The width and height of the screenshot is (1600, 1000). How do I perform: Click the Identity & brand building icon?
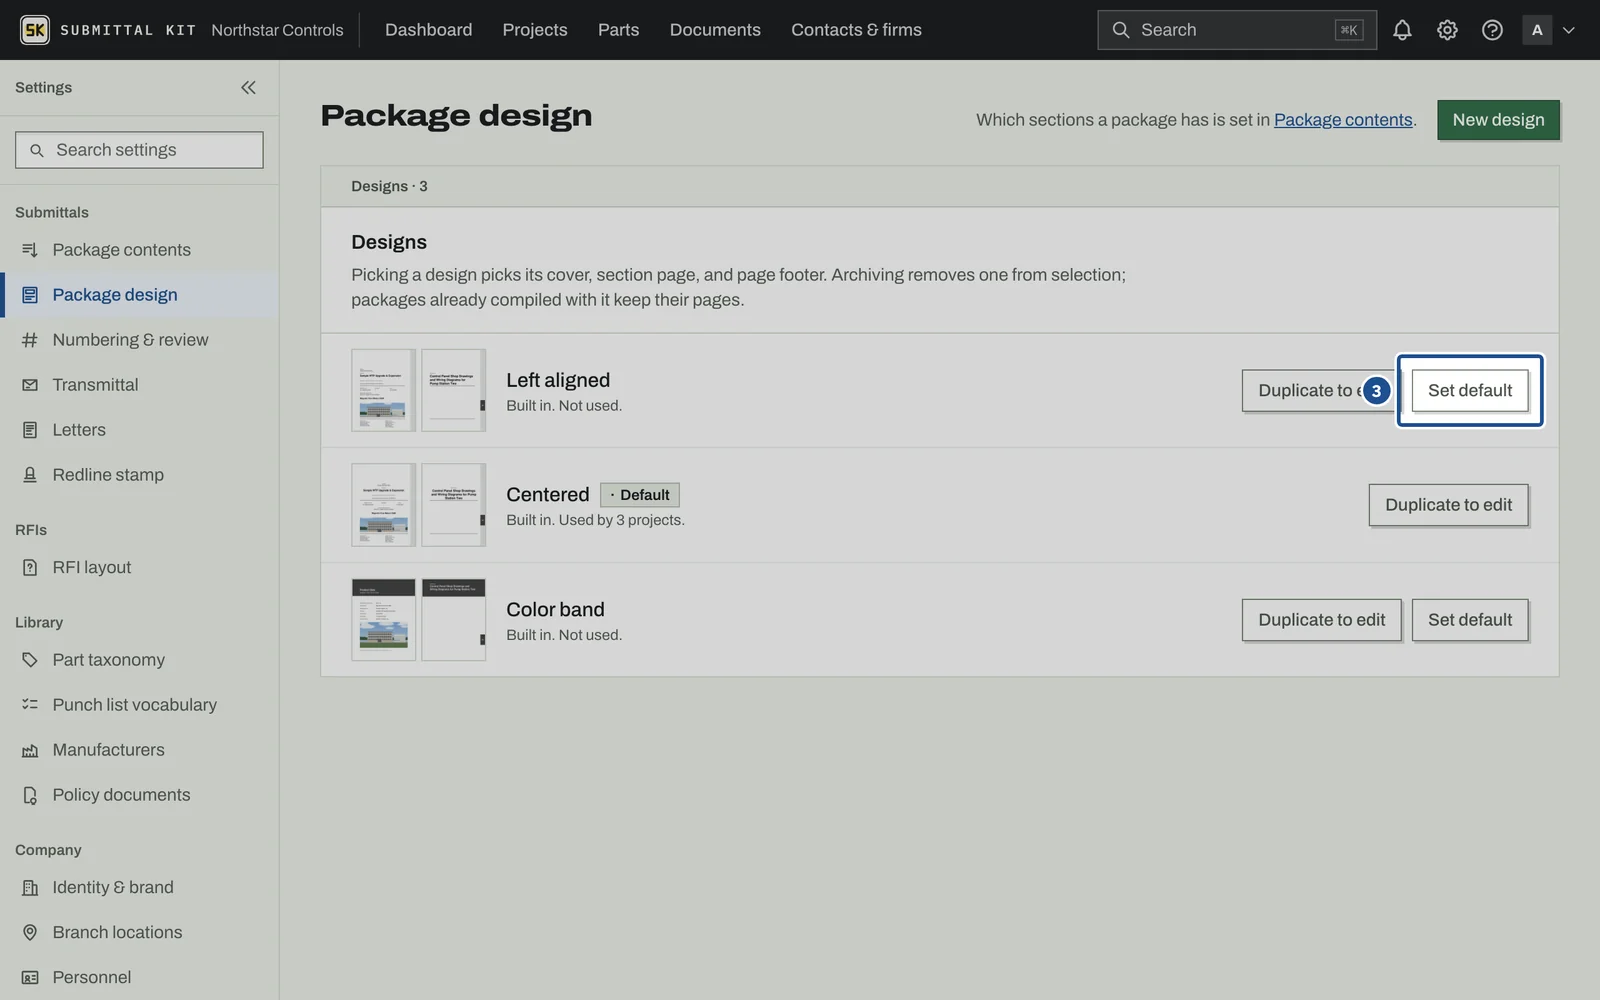(x=30, y=887)
